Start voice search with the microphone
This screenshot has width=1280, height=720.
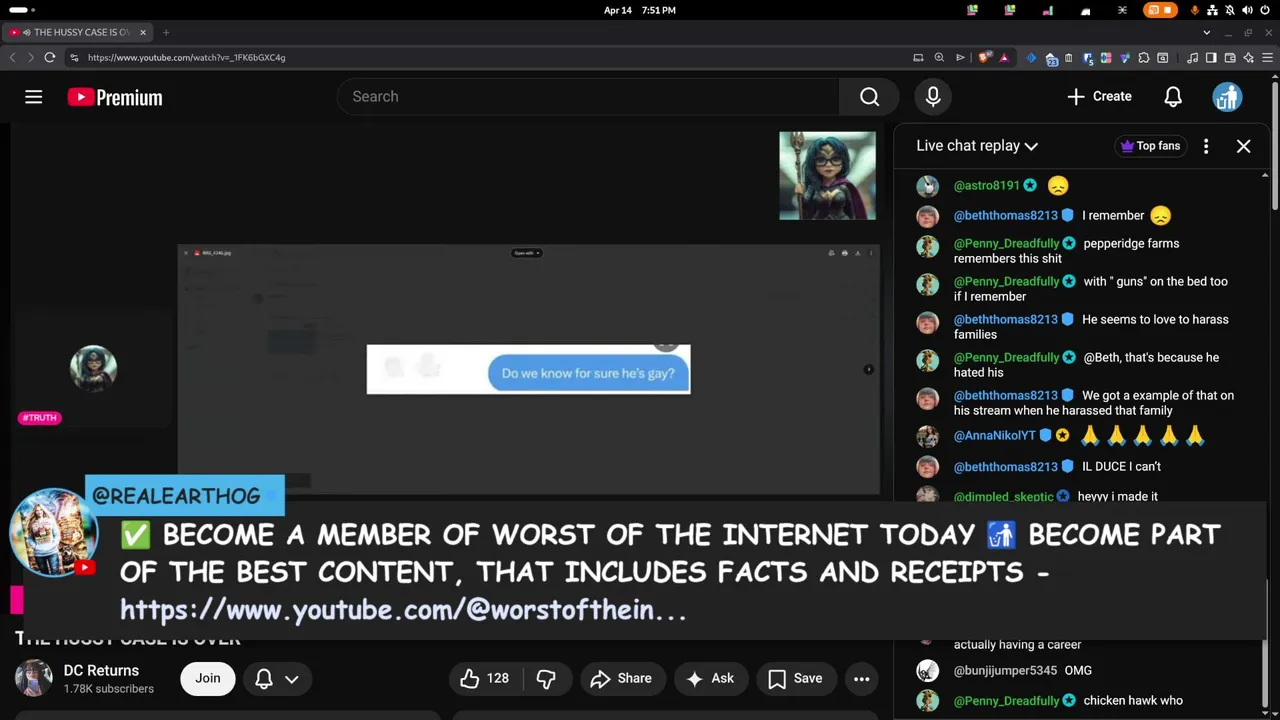click(x=933, y=97)
